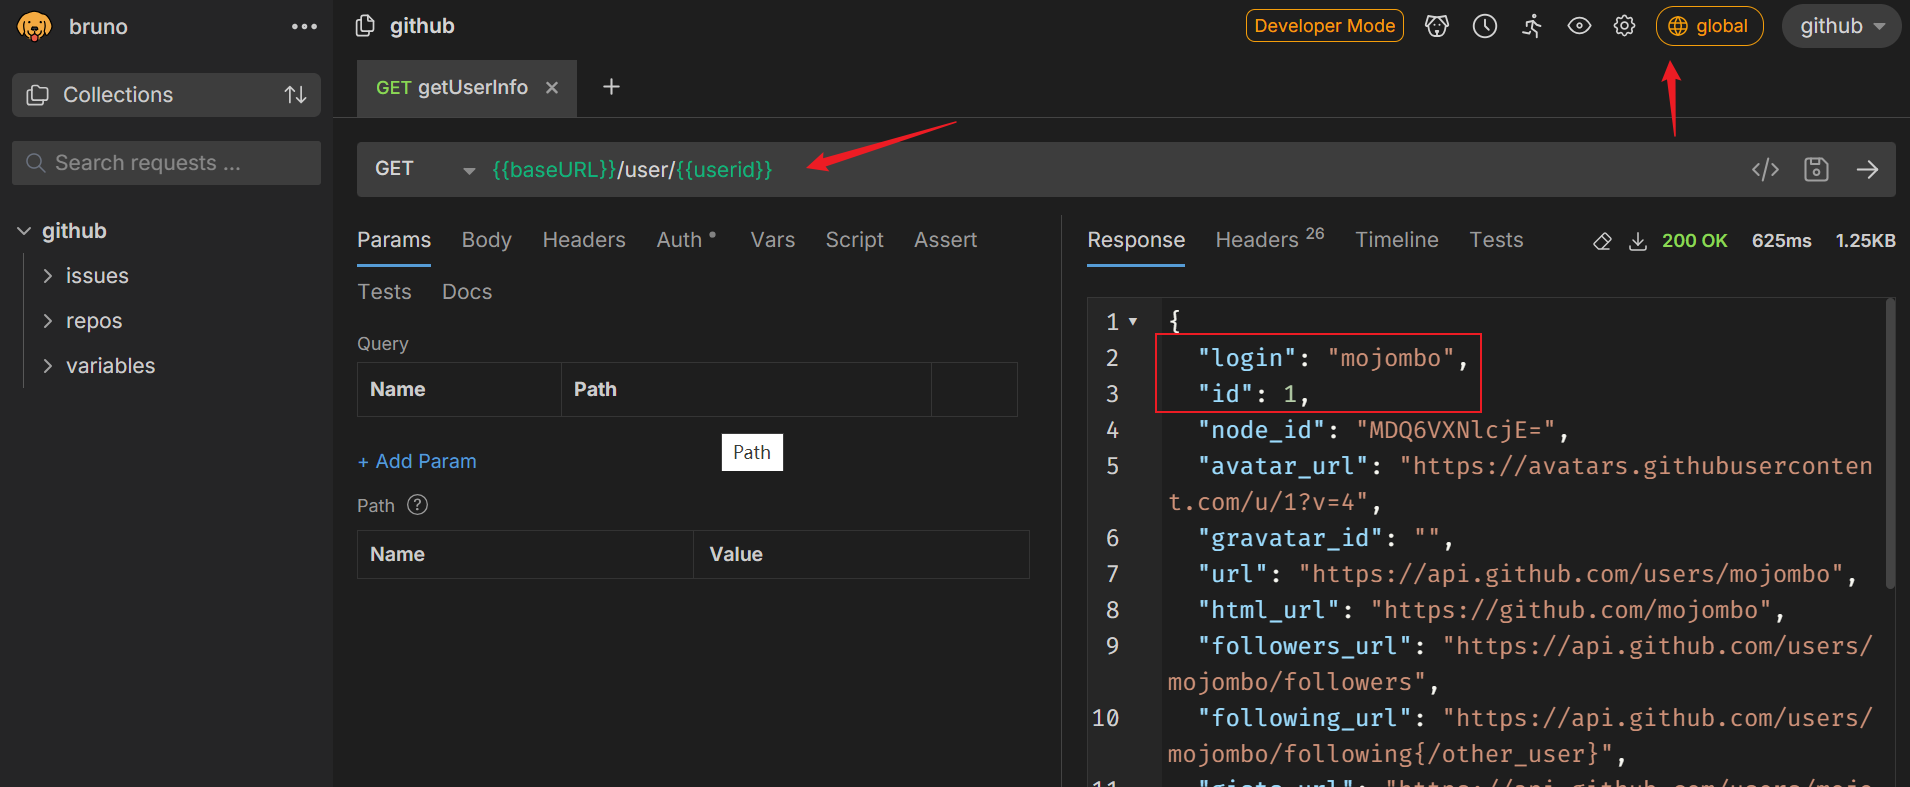This screenshot has height=787, width=1910.
Task: Click the Search requests input field
Action: click(166, 163)
